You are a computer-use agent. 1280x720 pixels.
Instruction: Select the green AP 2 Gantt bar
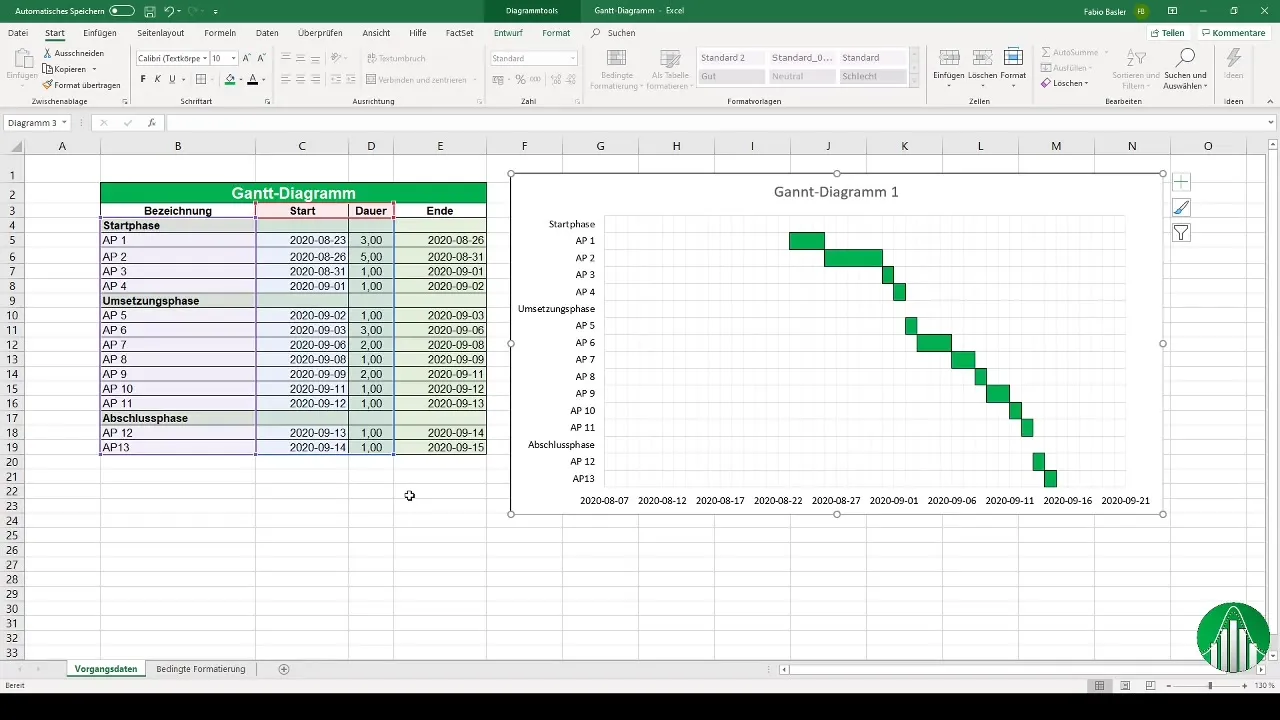(x=853, y=258)
